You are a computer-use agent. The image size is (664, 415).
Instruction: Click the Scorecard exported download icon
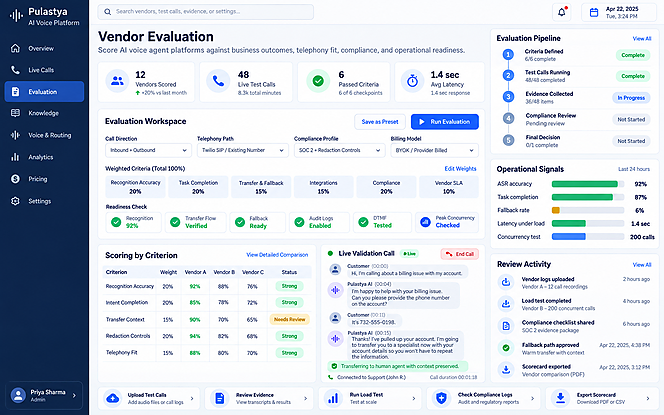pyautogui.click(x=506, y=370)
